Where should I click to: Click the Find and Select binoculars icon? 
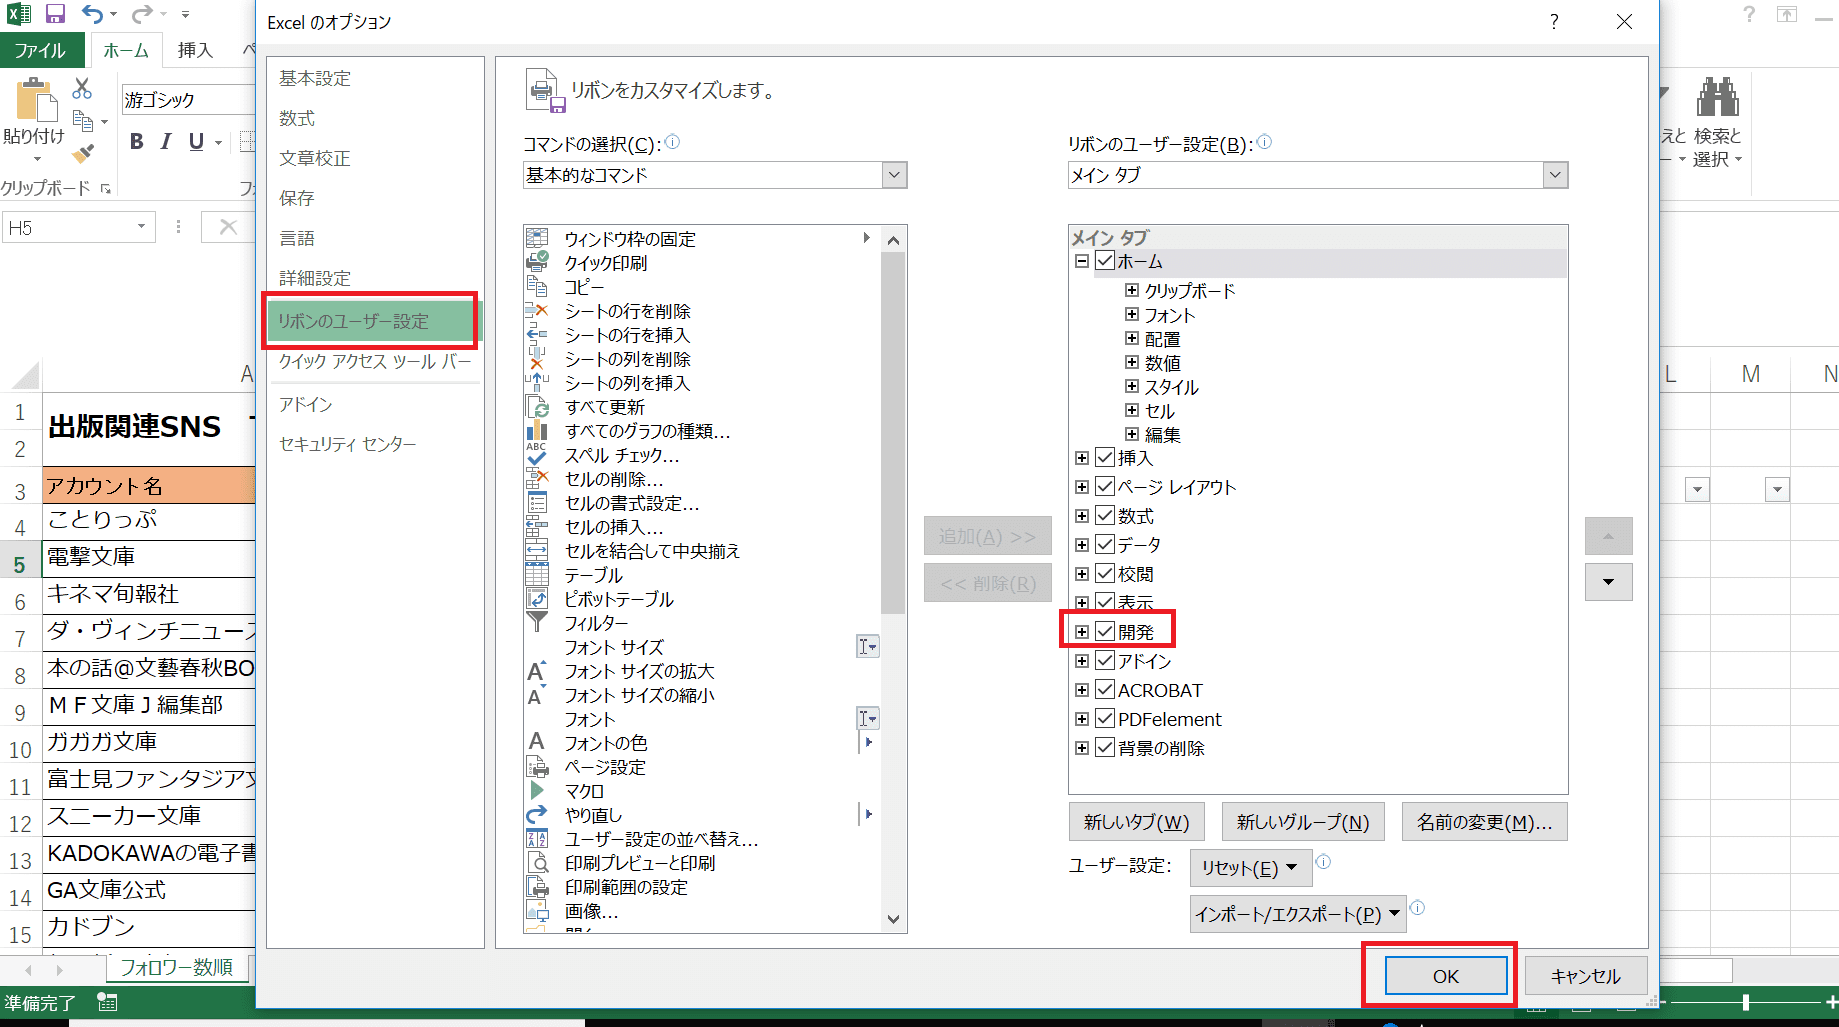[1717, 97]
